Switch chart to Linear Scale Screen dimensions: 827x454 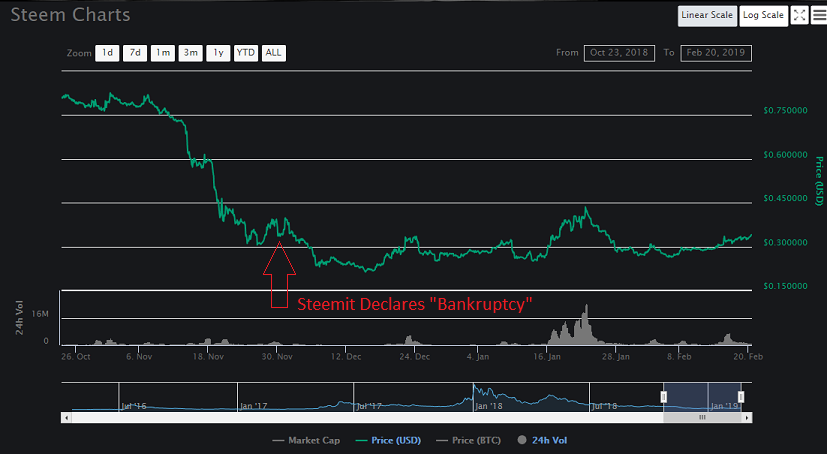[x=707, y=15]
